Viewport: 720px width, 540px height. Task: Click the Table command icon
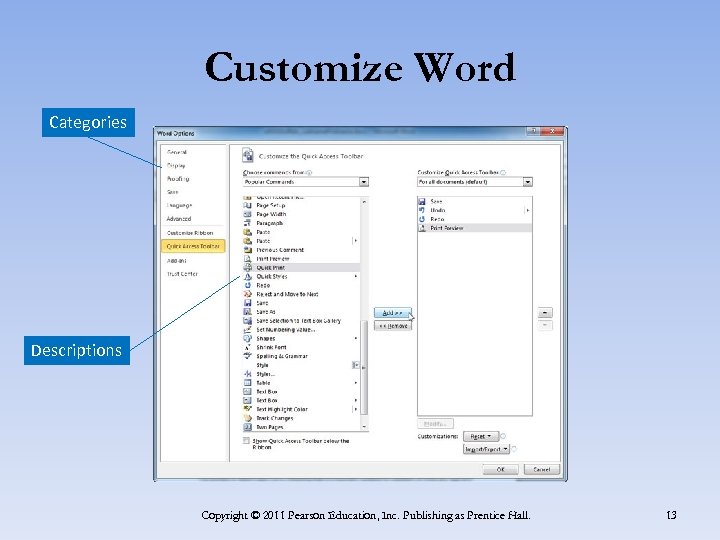click(x=248, y=382)
